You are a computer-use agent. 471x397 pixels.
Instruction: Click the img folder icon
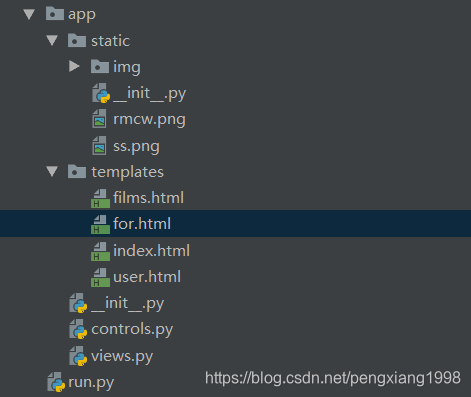(x=100, y=67)
